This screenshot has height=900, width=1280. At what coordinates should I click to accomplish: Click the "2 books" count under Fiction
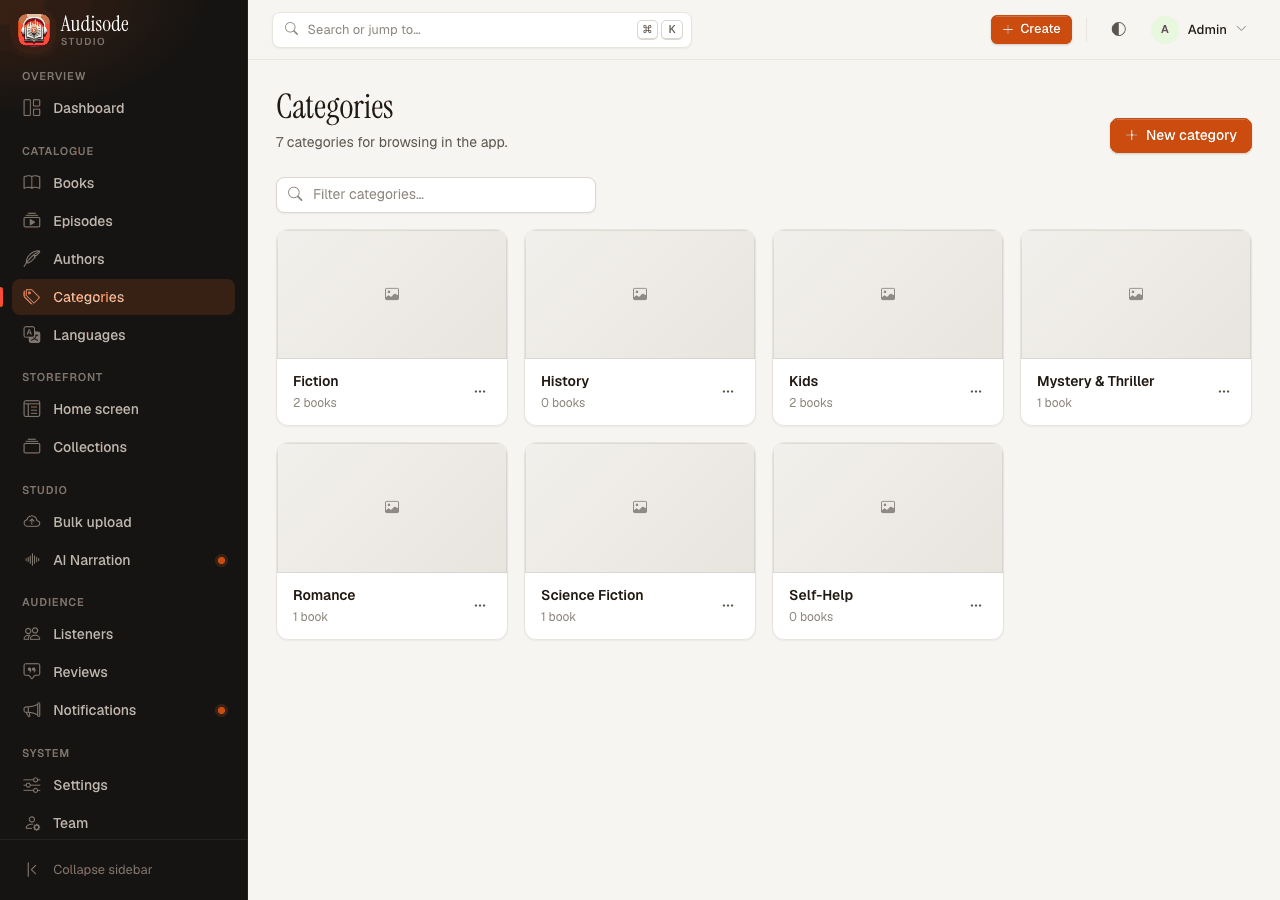pos(315,403)
